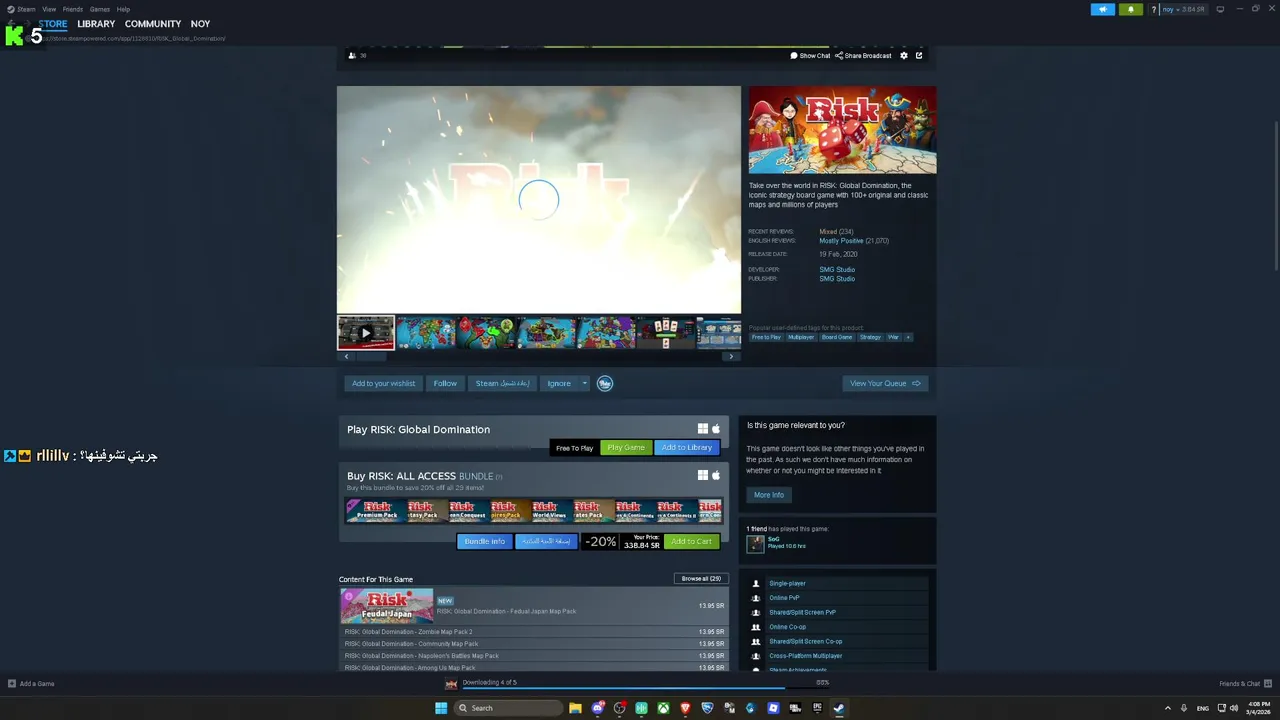Go to the STORE tab
Screen dimensions: 1280x720
(x=53, y=24)
